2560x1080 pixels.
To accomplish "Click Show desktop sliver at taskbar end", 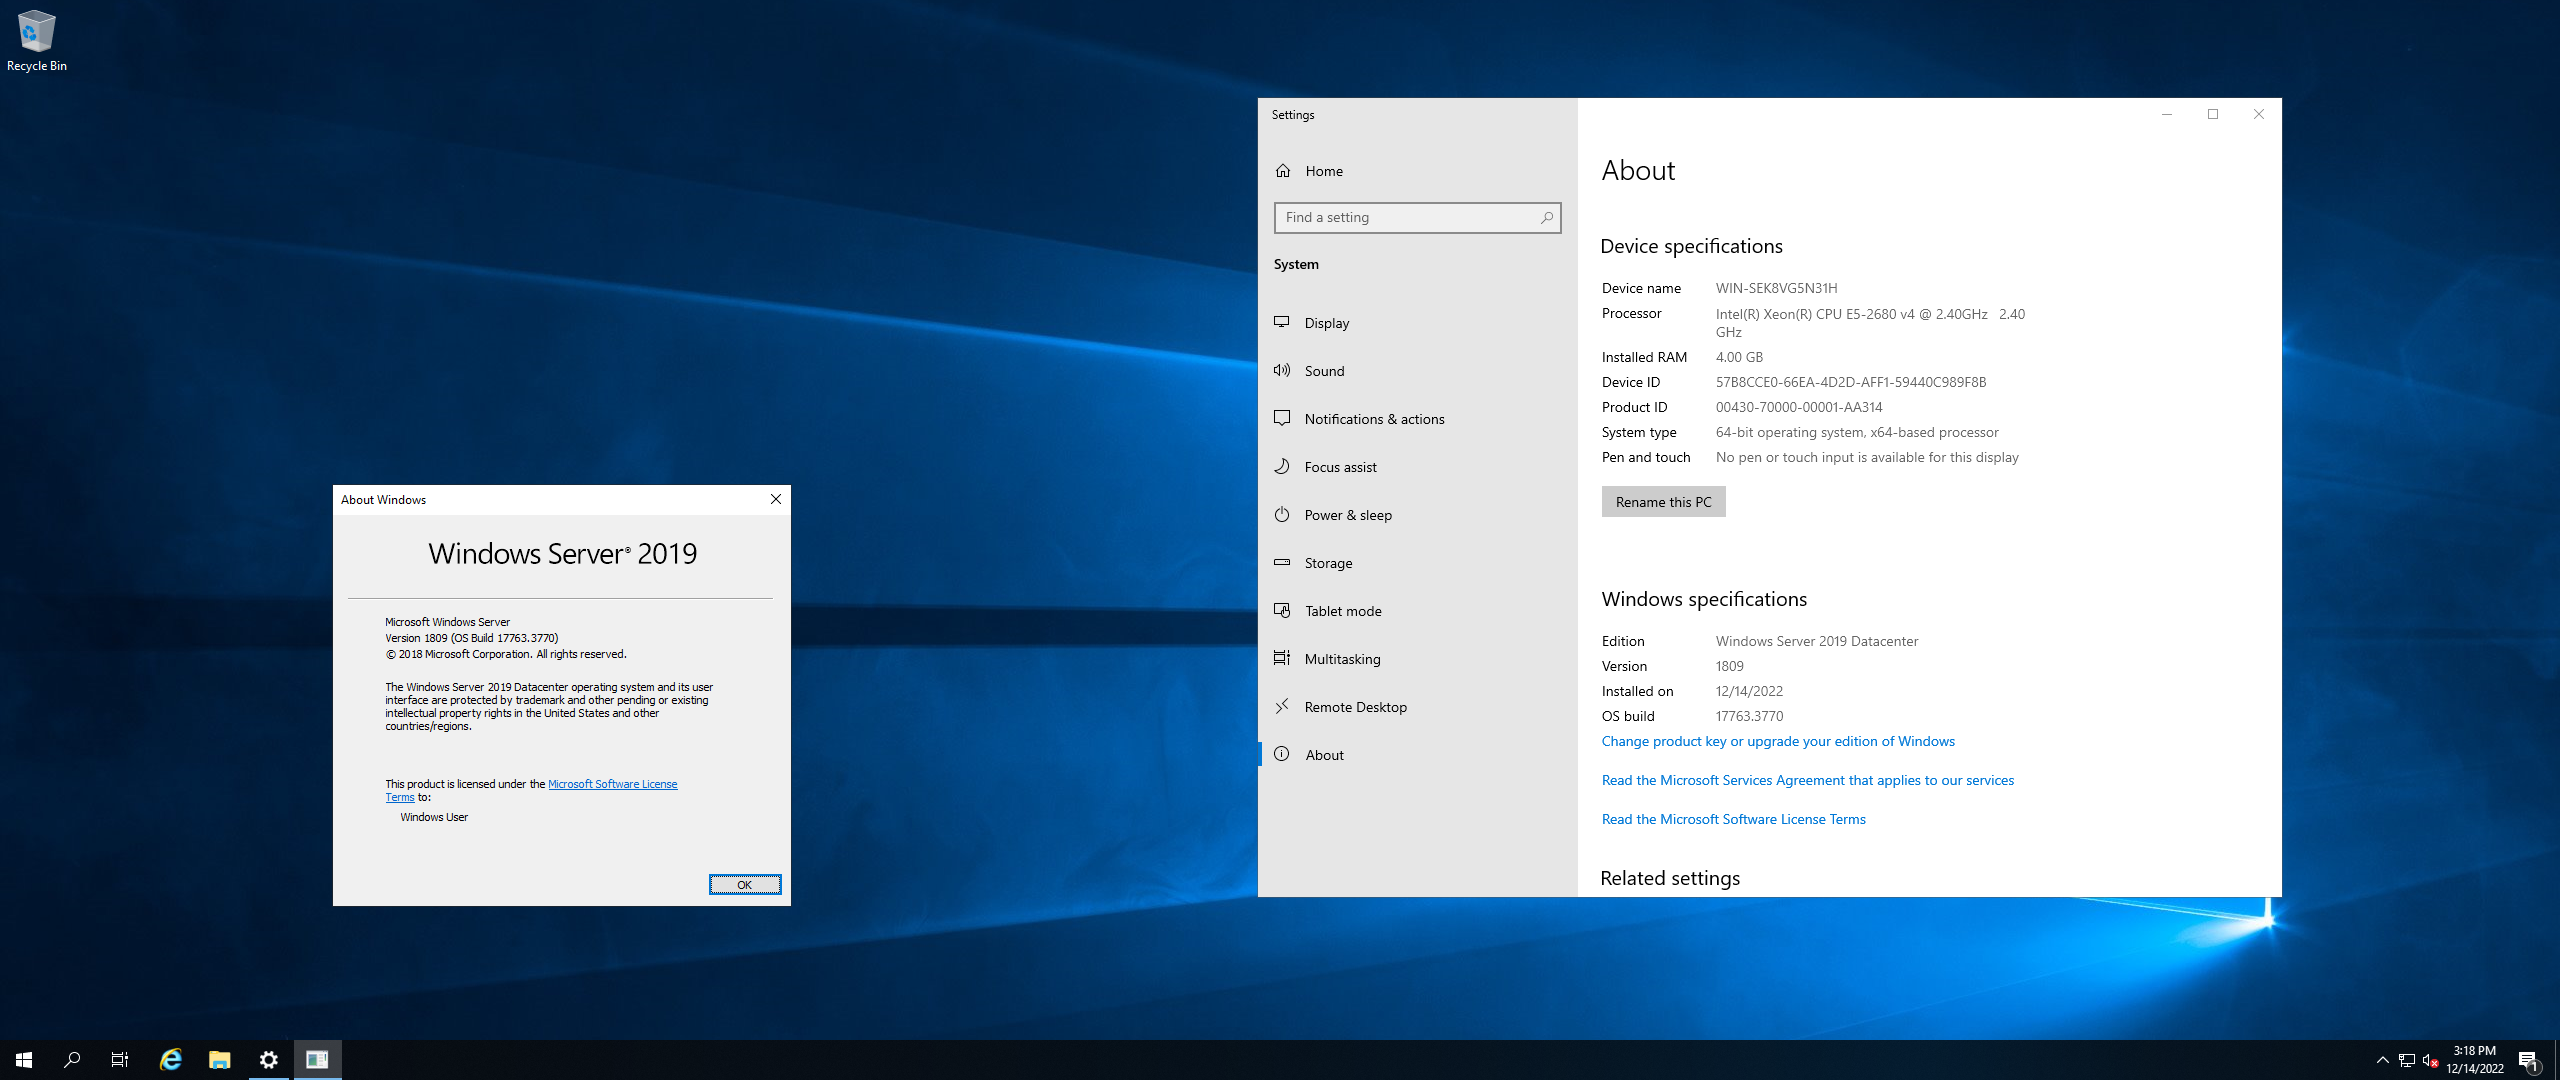I will pos(2556,1060).
